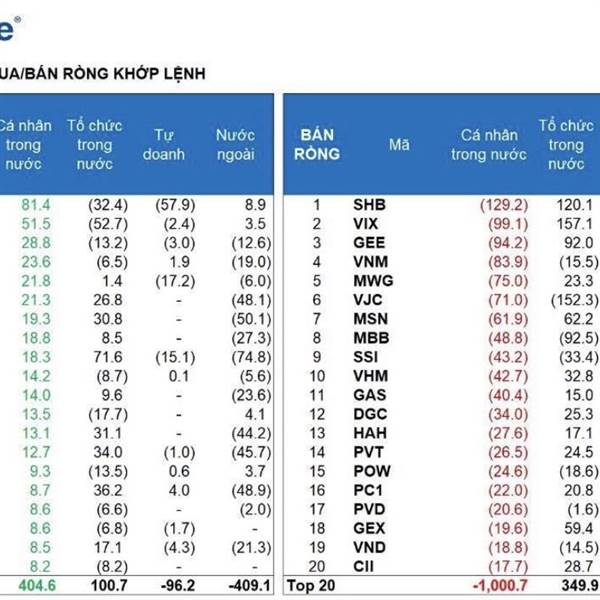Select the MWG stock code
Image resolution: width=600 pixels, height=600 pixels.
click(x=373, y=281)
